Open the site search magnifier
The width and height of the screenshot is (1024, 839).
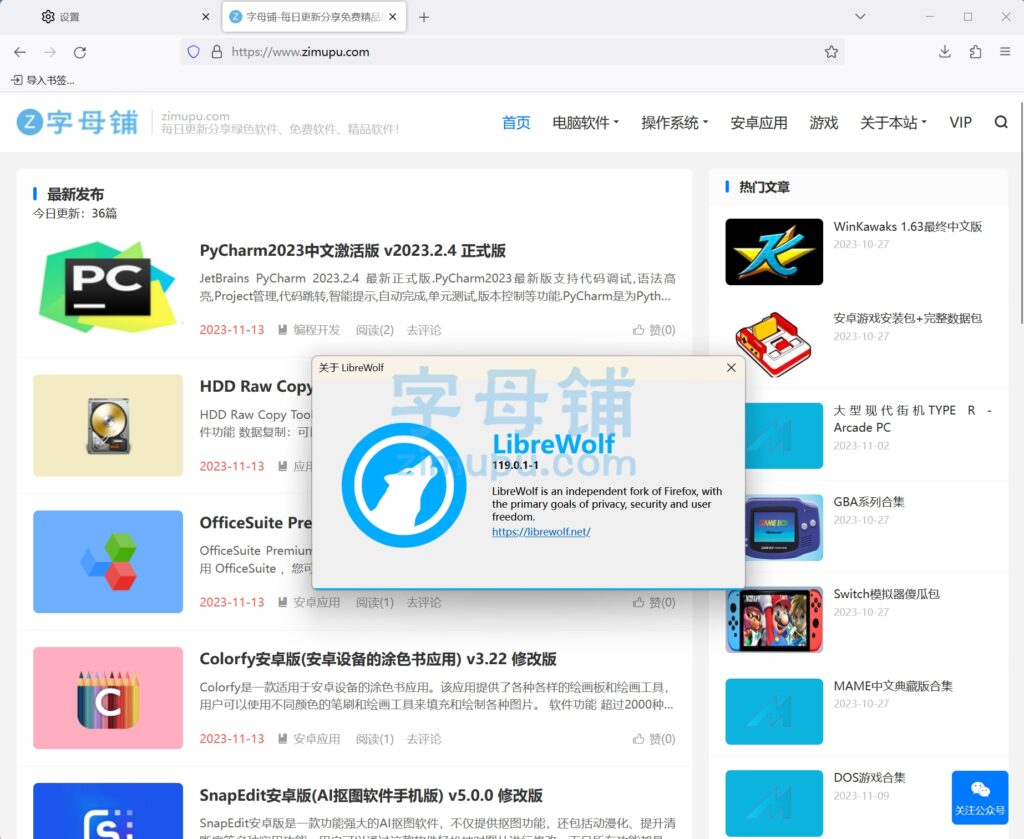(1001, 122)
